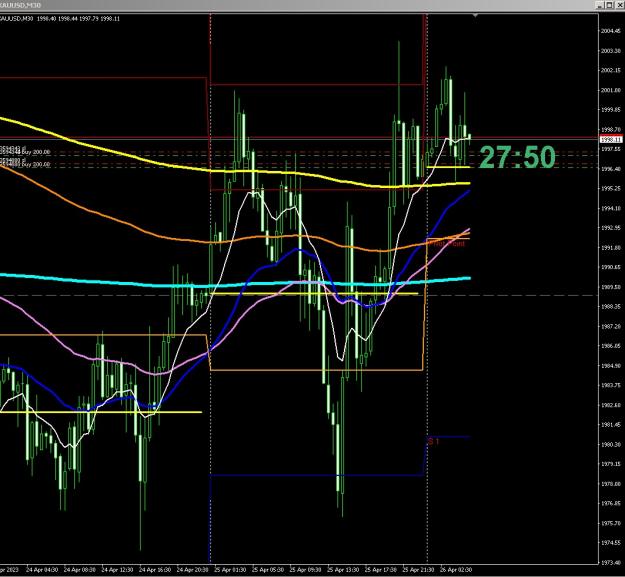
Task: Click the 24 Apr 20:30 time label
Action: point(193,570)
